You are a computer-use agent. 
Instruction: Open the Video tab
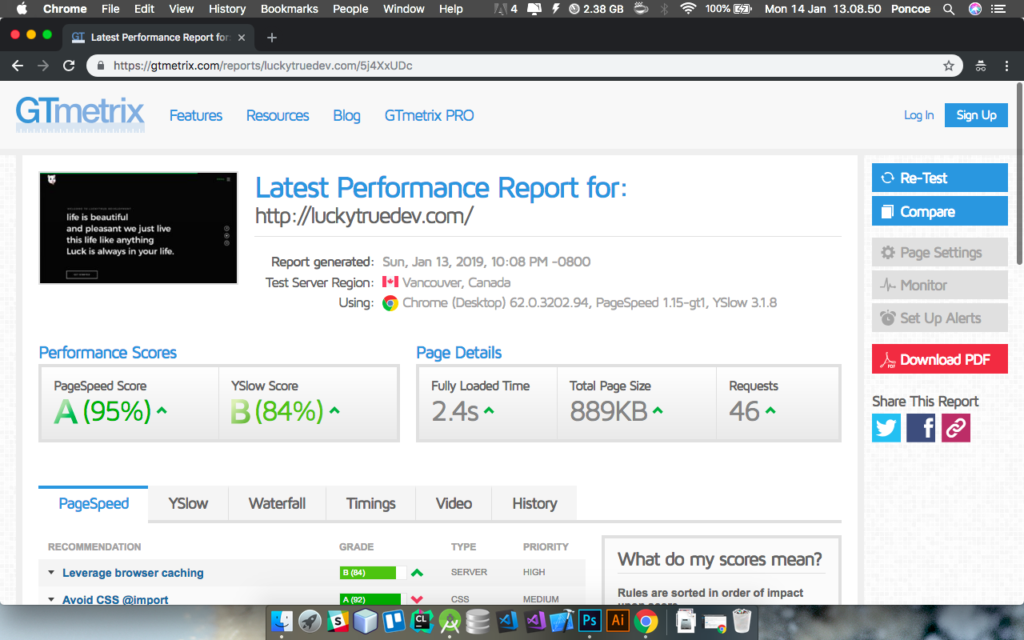pyautogui.click(x=453, y=504)
